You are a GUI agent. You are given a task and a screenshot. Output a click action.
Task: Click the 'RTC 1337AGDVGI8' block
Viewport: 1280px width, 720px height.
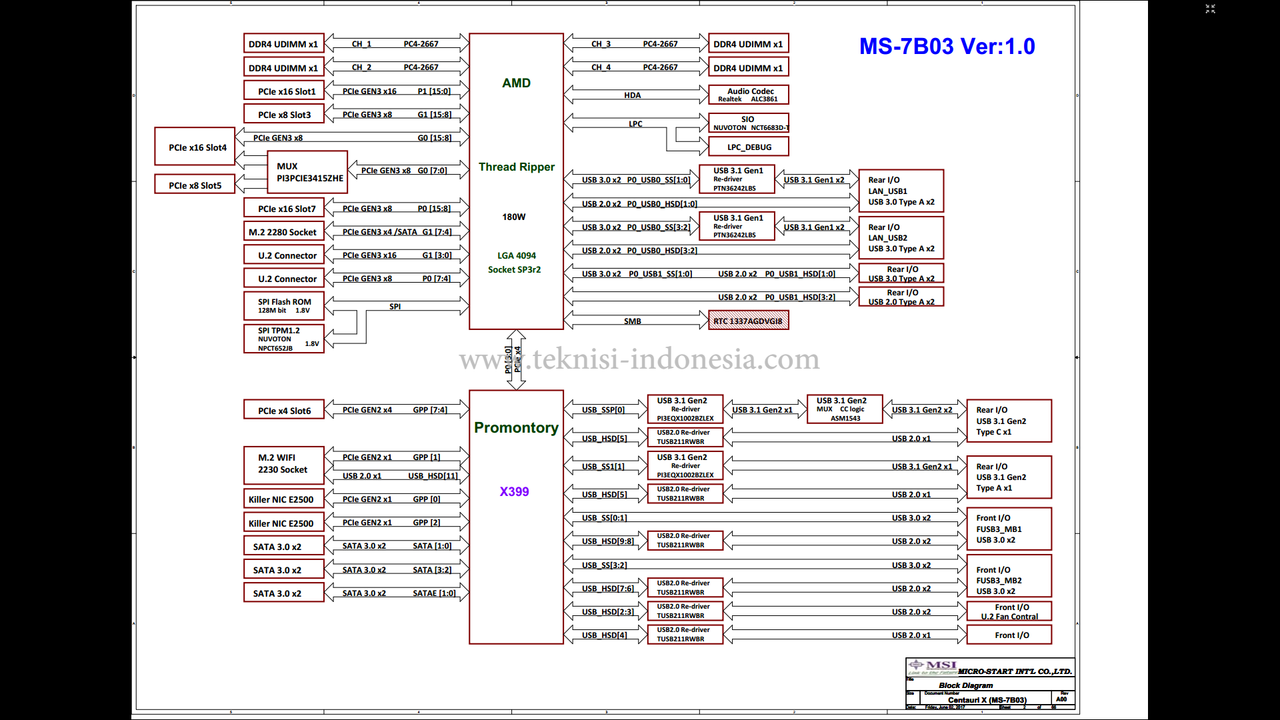[749, 320]
